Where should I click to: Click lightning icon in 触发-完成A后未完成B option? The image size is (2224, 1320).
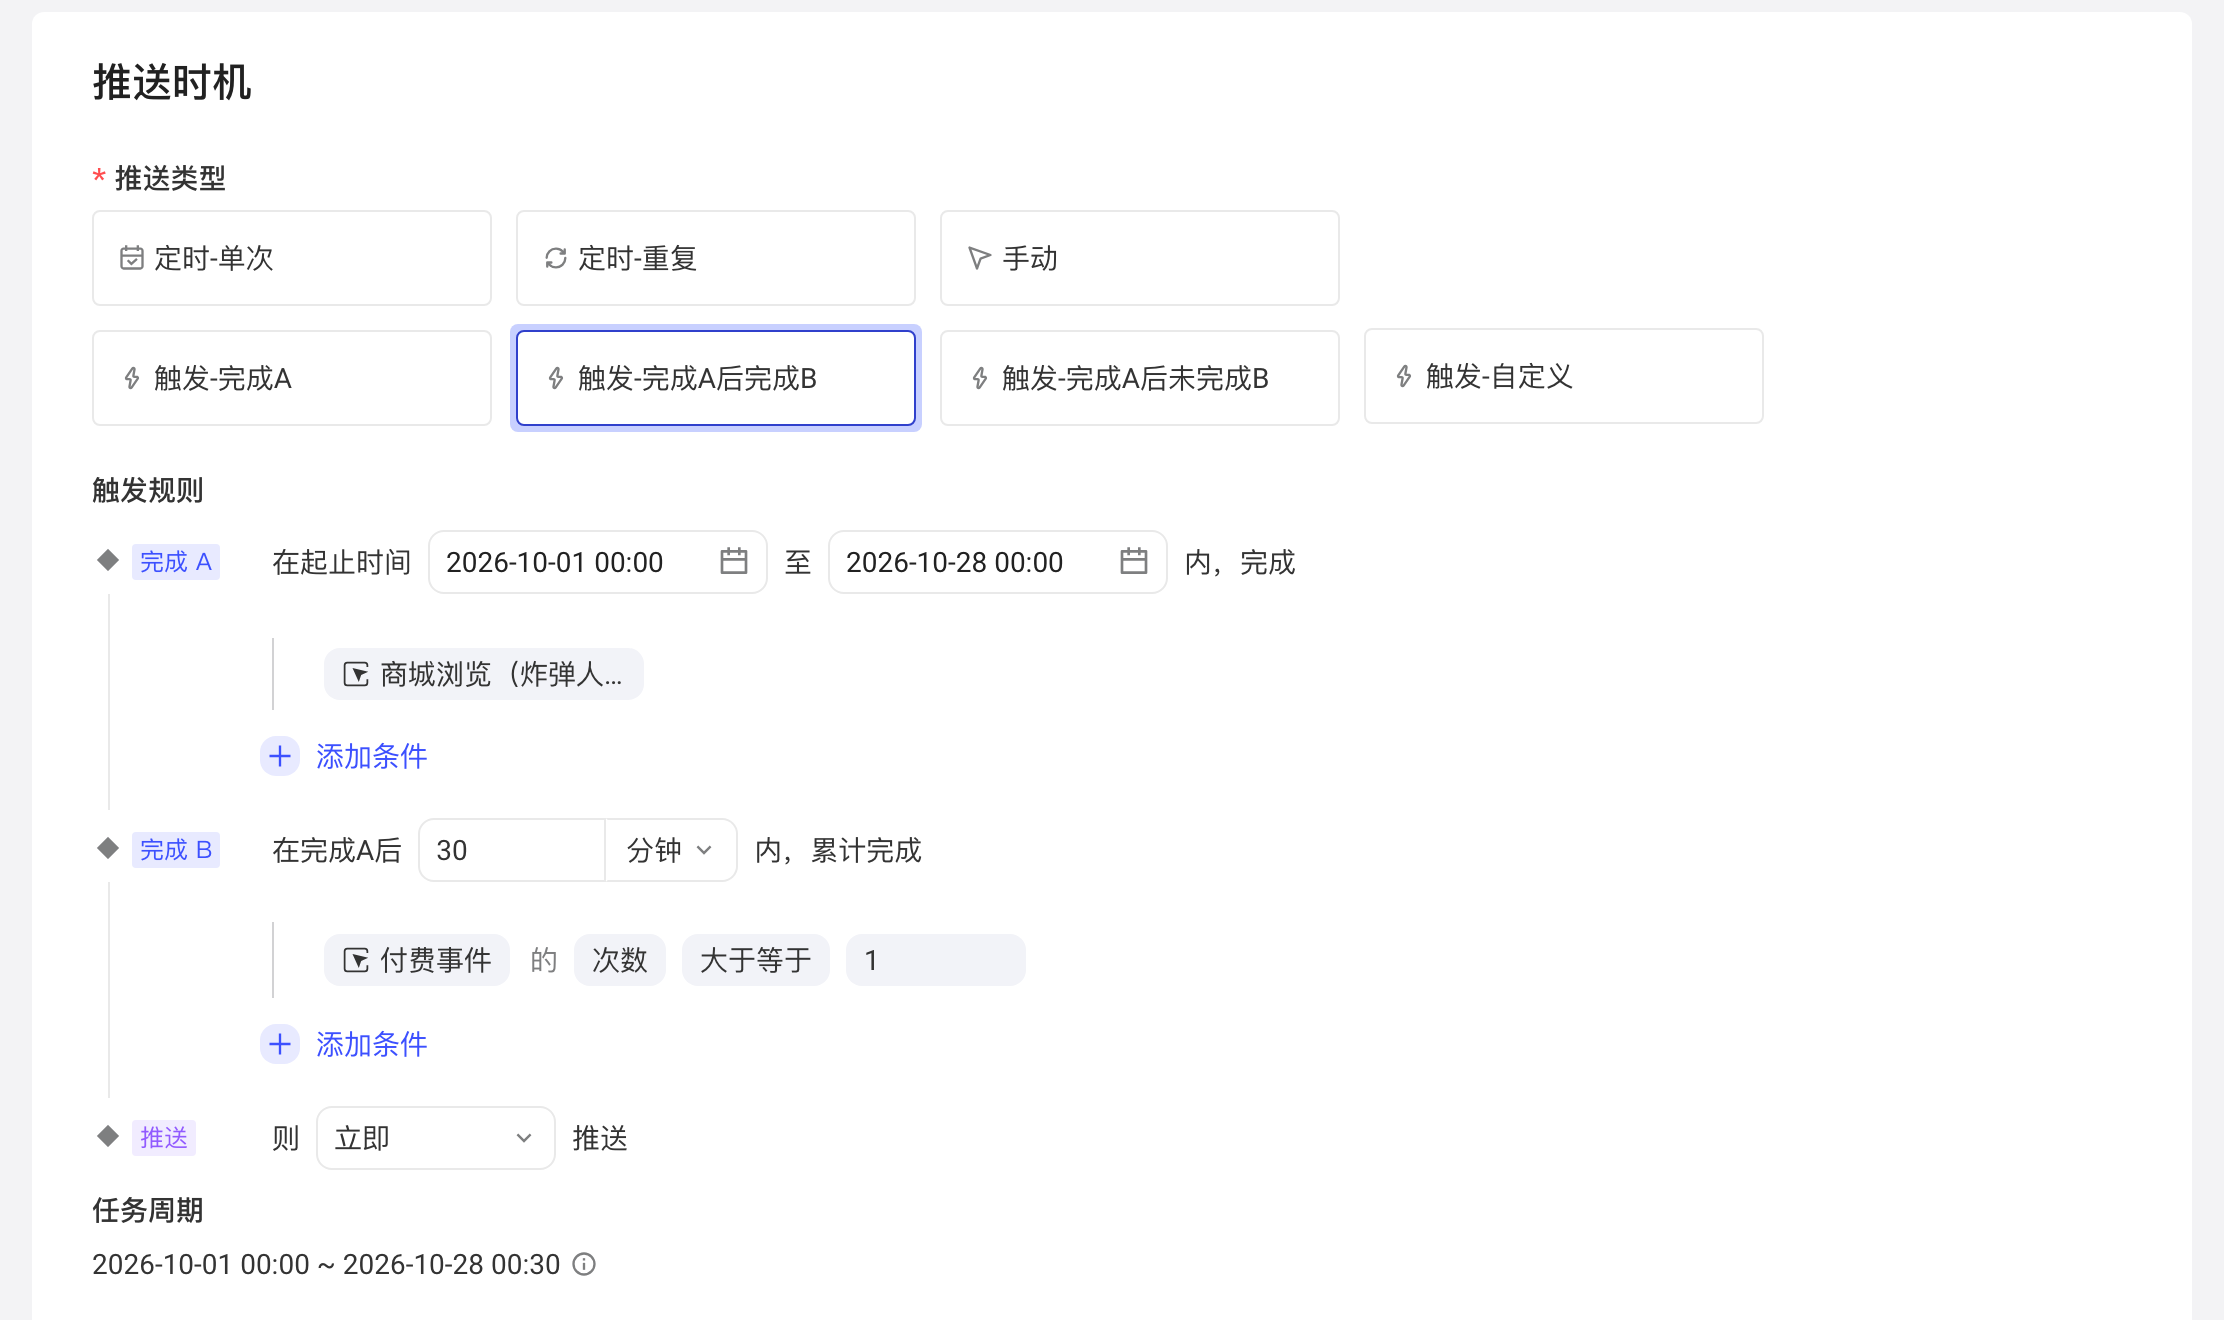[x=980, y=378]
